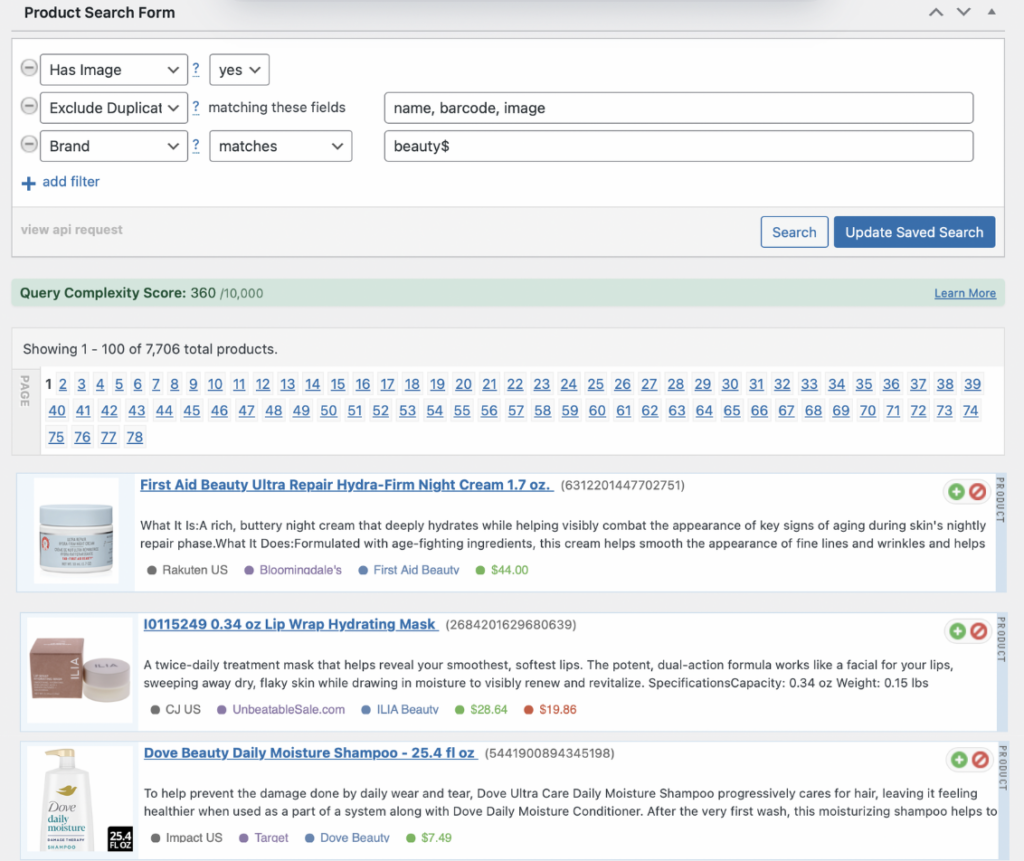Click the $28.64 price

488,709
